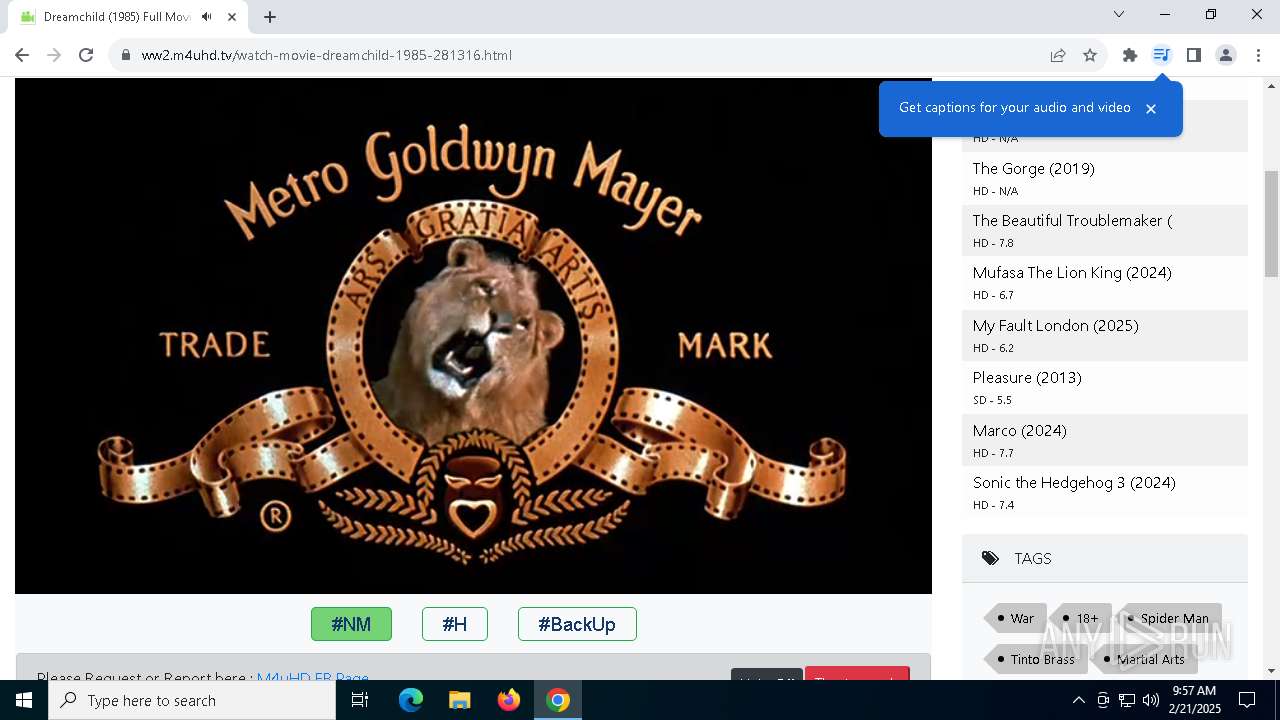Select the War tag
The height and width of the screenshot is (720, 1280).
[1016, 618]
